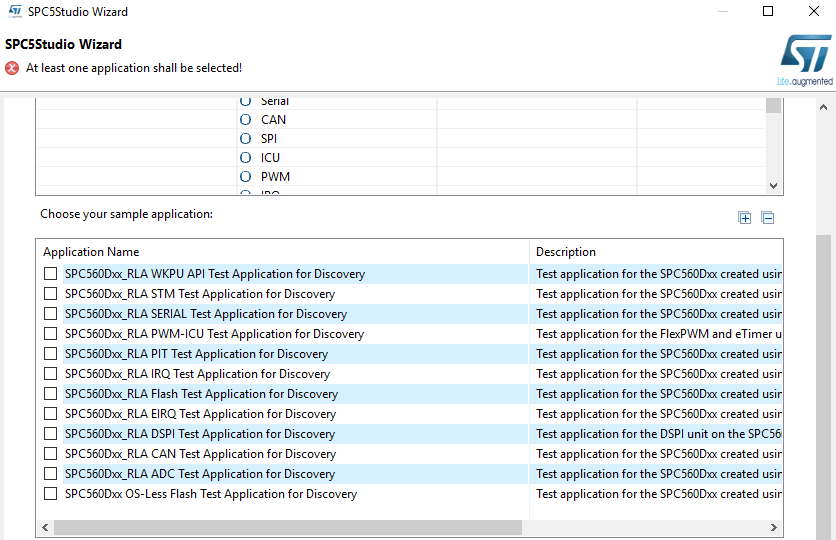
Task: Click the SPC5Studio title bar icon
Action: click(15, 11)
